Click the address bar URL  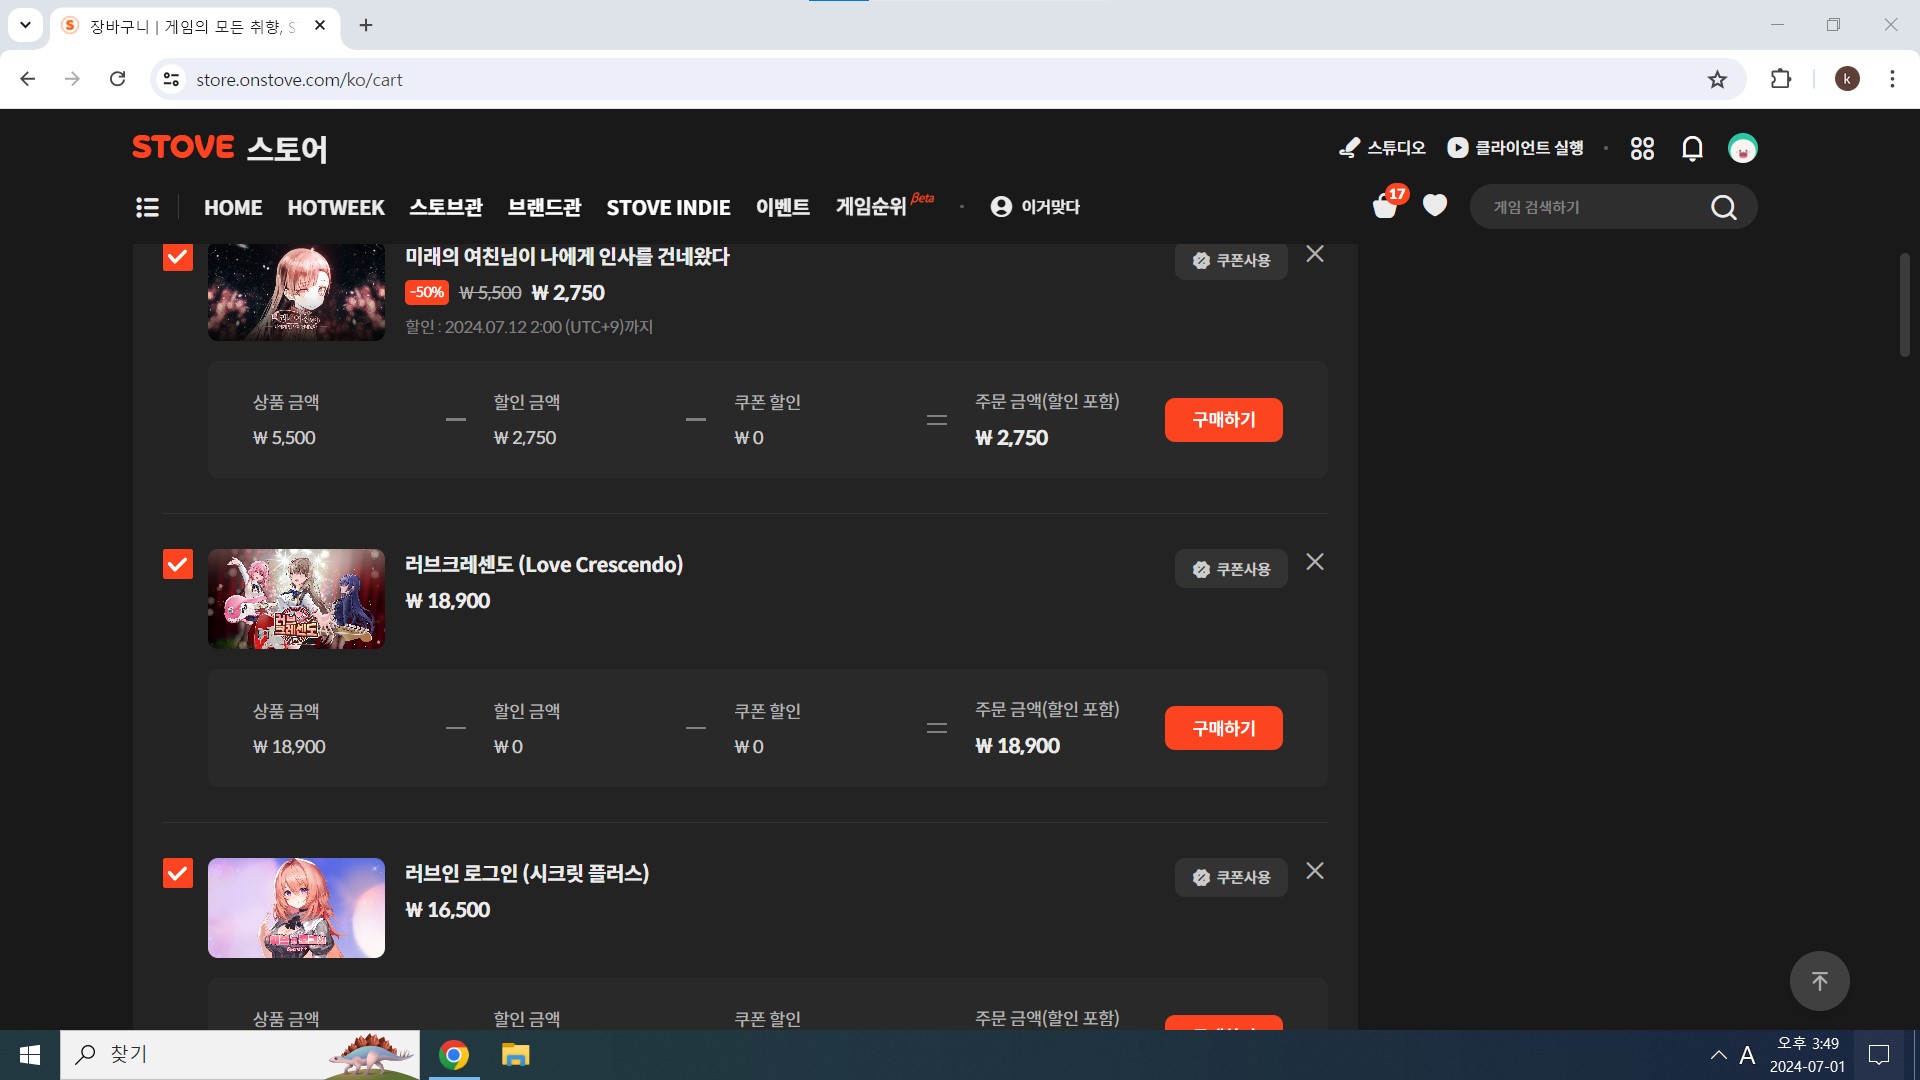point(299,80)
